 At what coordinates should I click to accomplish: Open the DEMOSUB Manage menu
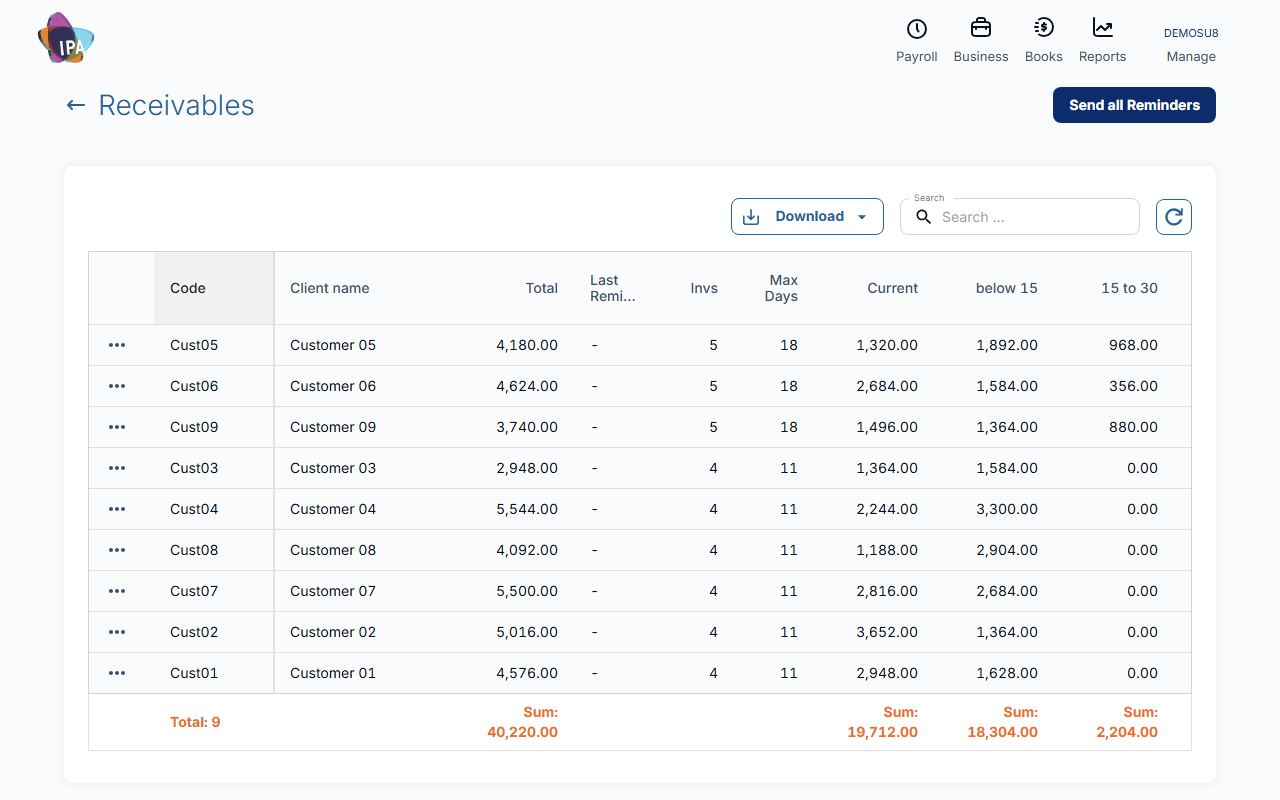[1191, 45]
